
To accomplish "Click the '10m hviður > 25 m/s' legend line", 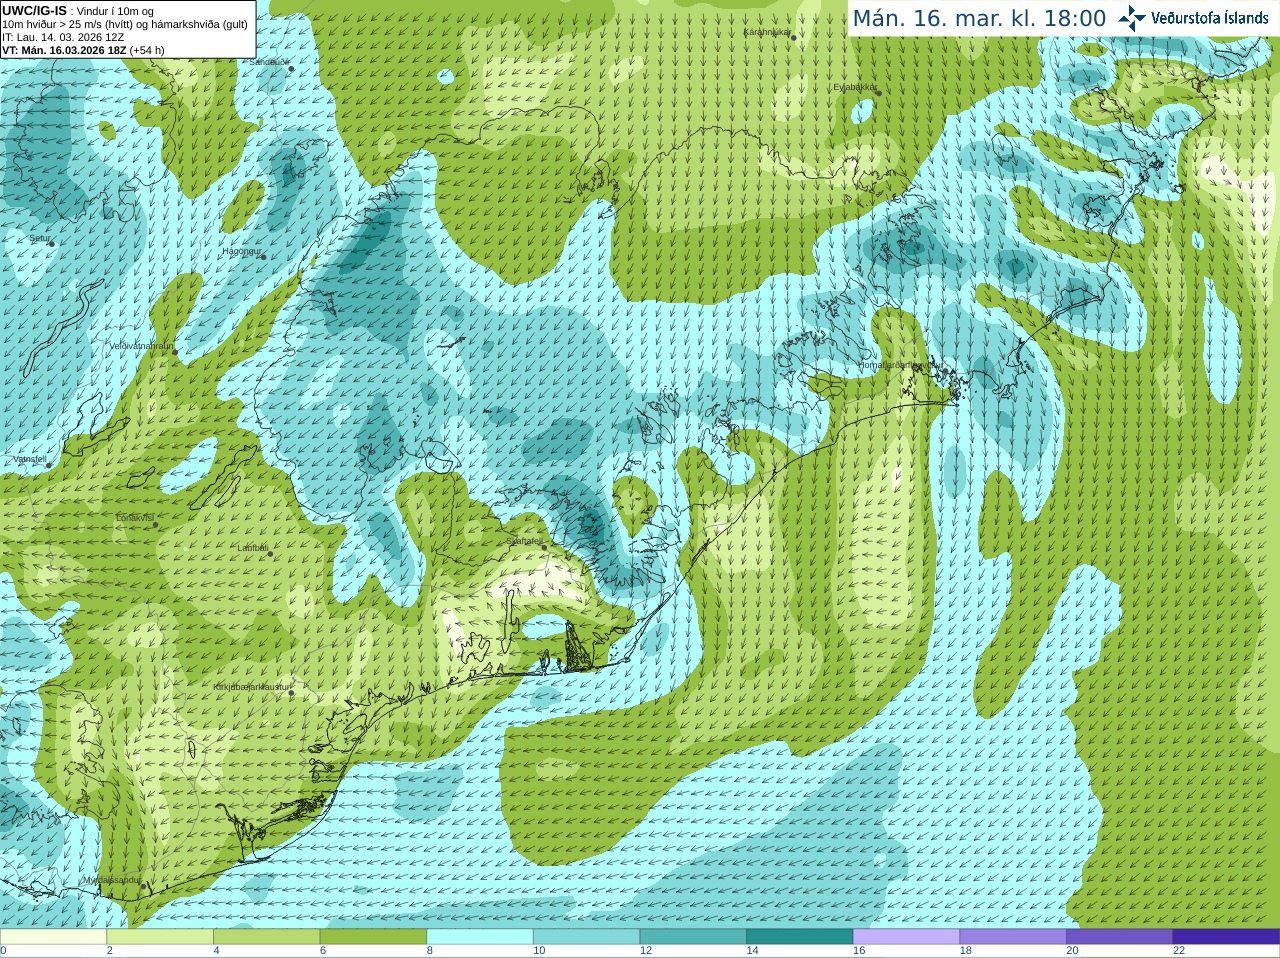I will [125, 24].
